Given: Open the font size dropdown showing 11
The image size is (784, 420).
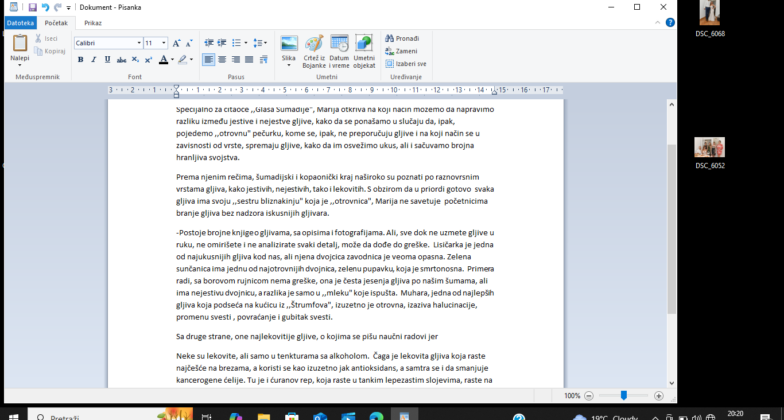Looking at the screenshot, I should tap(163, 43).
